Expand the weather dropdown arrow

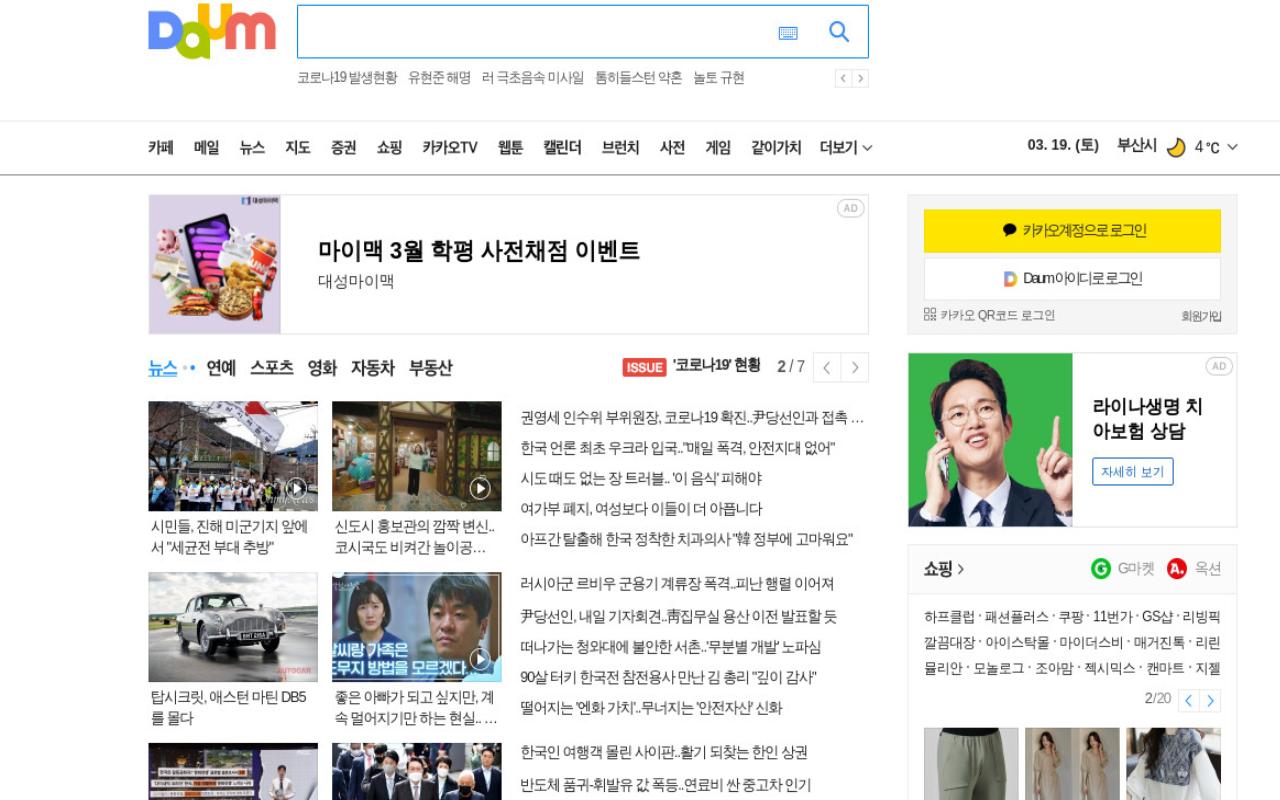(1232, 147)
